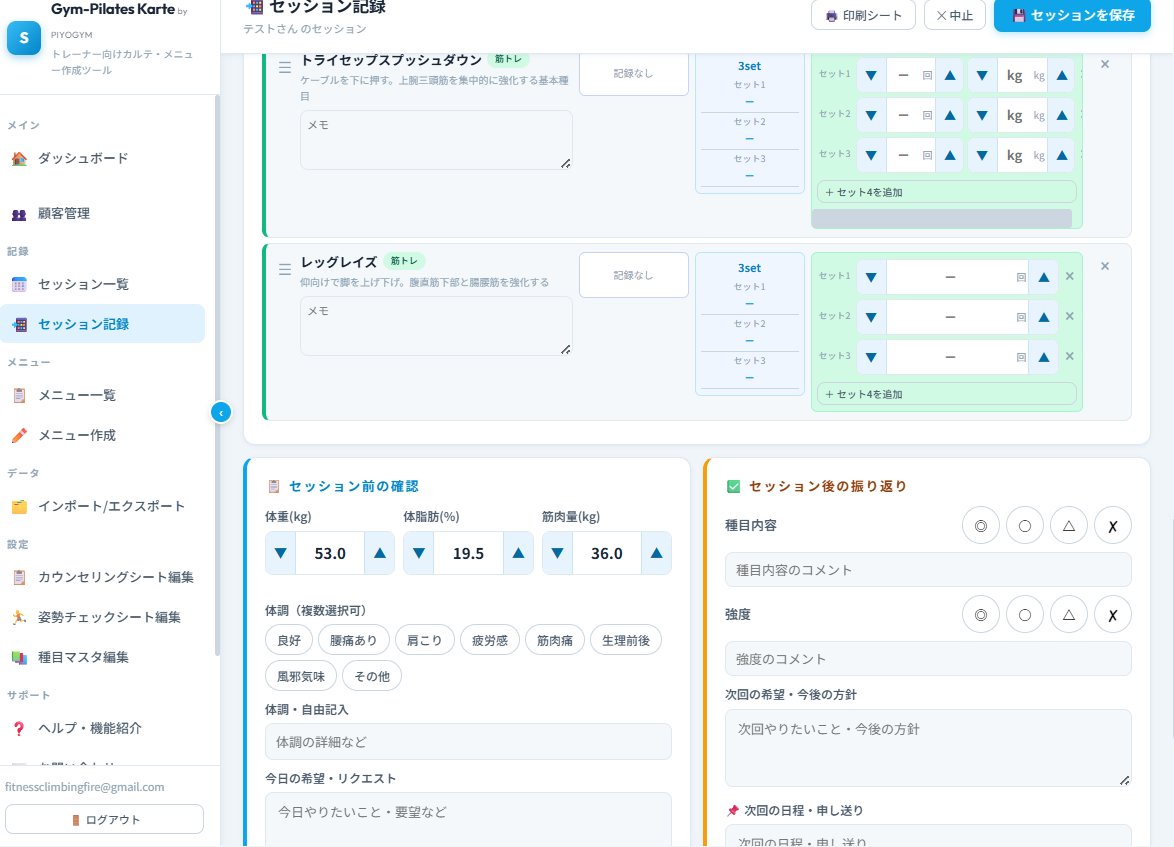Increase reps for レッグレイズ セット1

click(1044, 277)
